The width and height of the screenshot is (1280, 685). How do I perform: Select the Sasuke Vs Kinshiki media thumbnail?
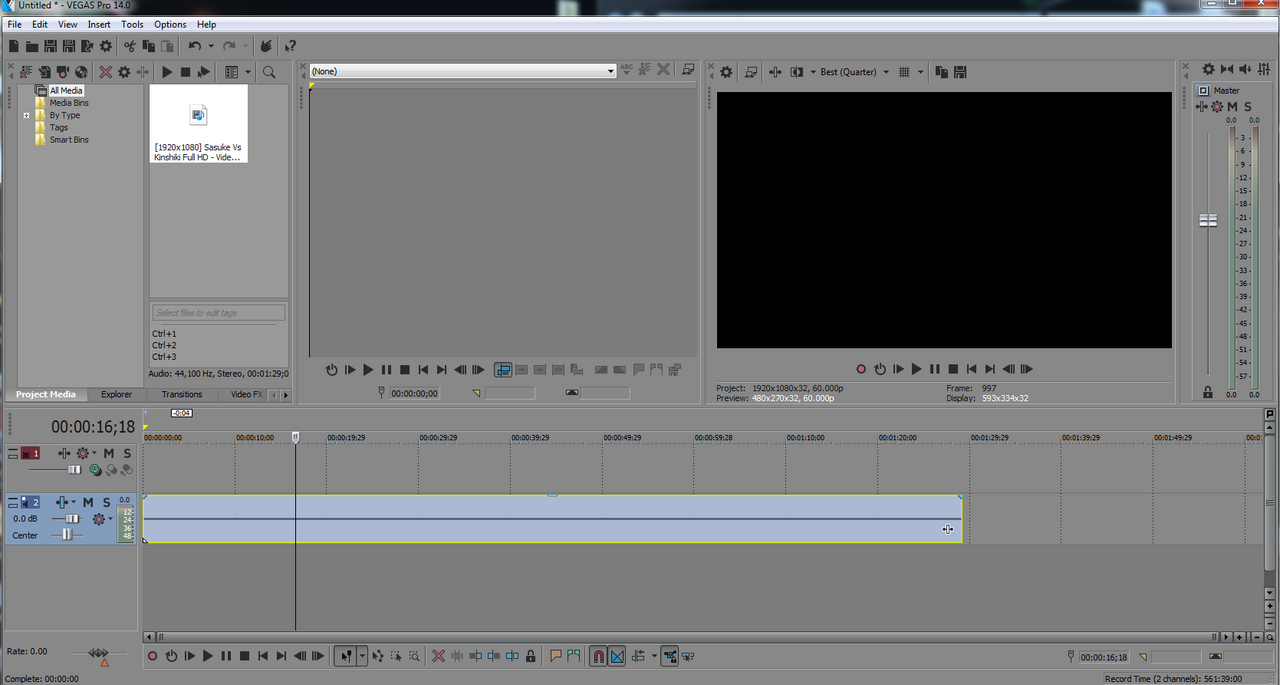coord(198,123)
